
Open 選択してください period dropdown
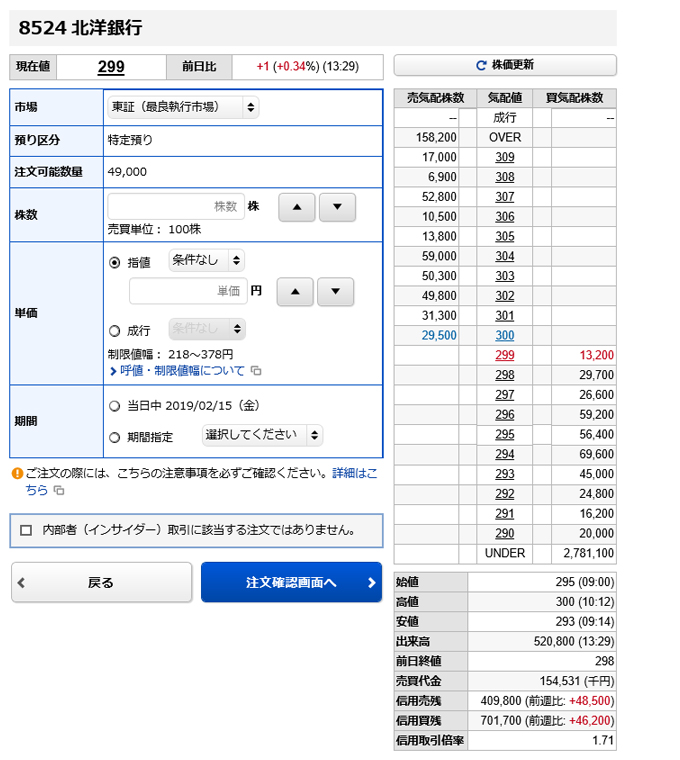coord(262,435)
